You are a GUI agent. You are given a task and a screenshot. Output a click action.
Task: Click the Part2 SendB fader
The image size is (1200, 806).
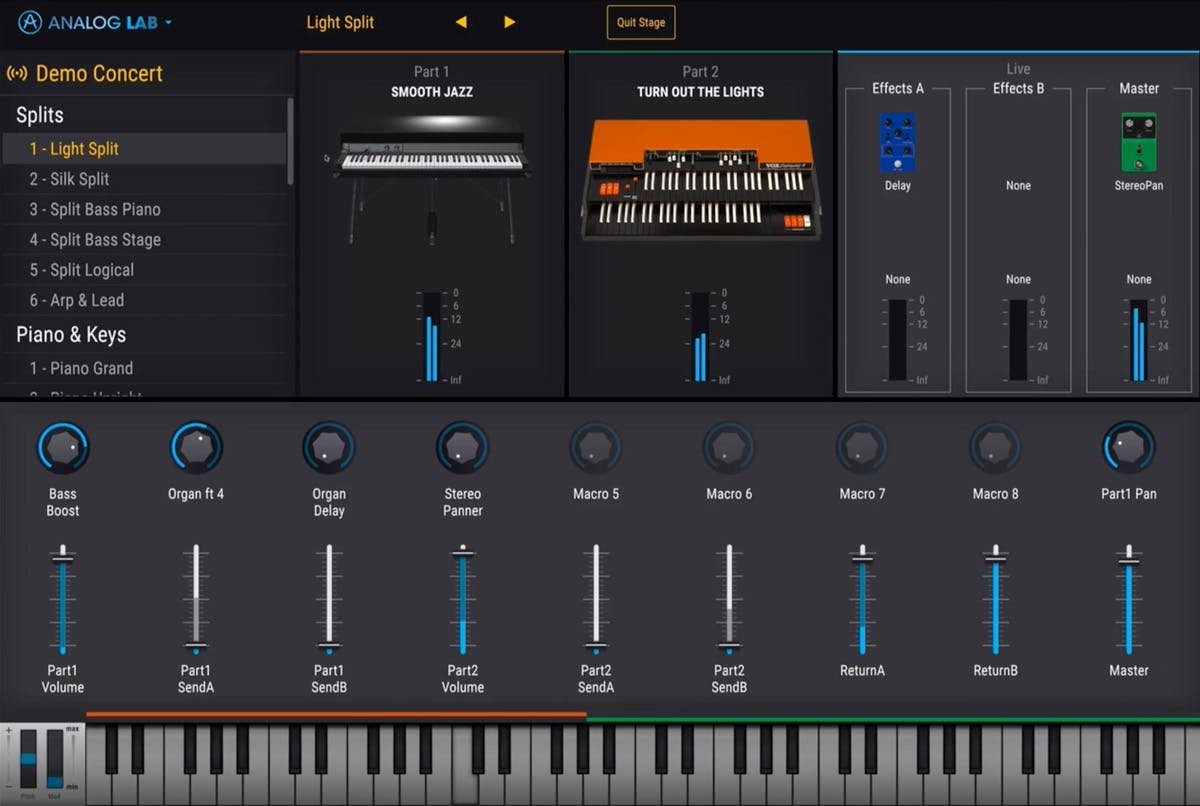point(729,600)
